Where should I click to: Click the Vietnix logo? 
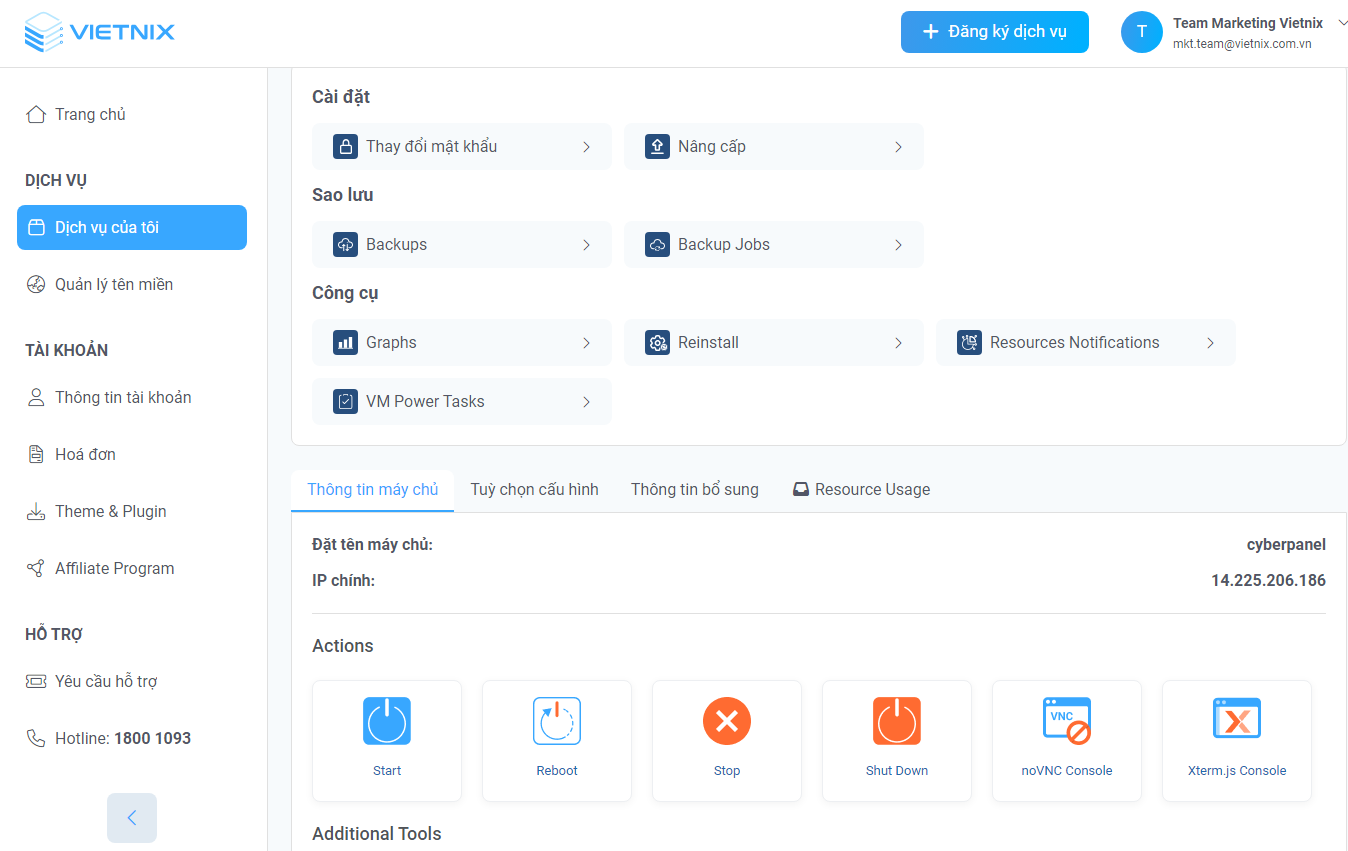(100, 31)
